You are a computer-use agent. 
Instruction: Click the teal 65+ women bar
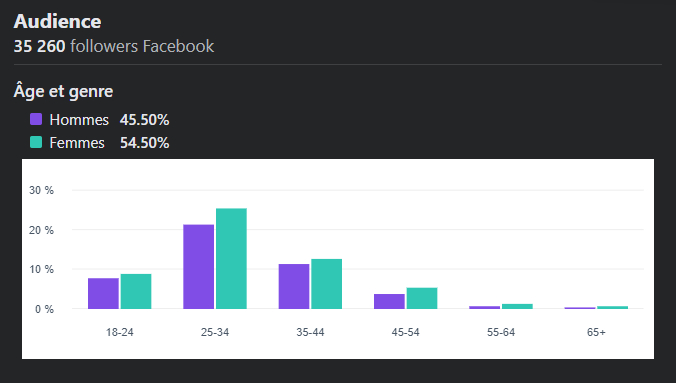point(613,308)
